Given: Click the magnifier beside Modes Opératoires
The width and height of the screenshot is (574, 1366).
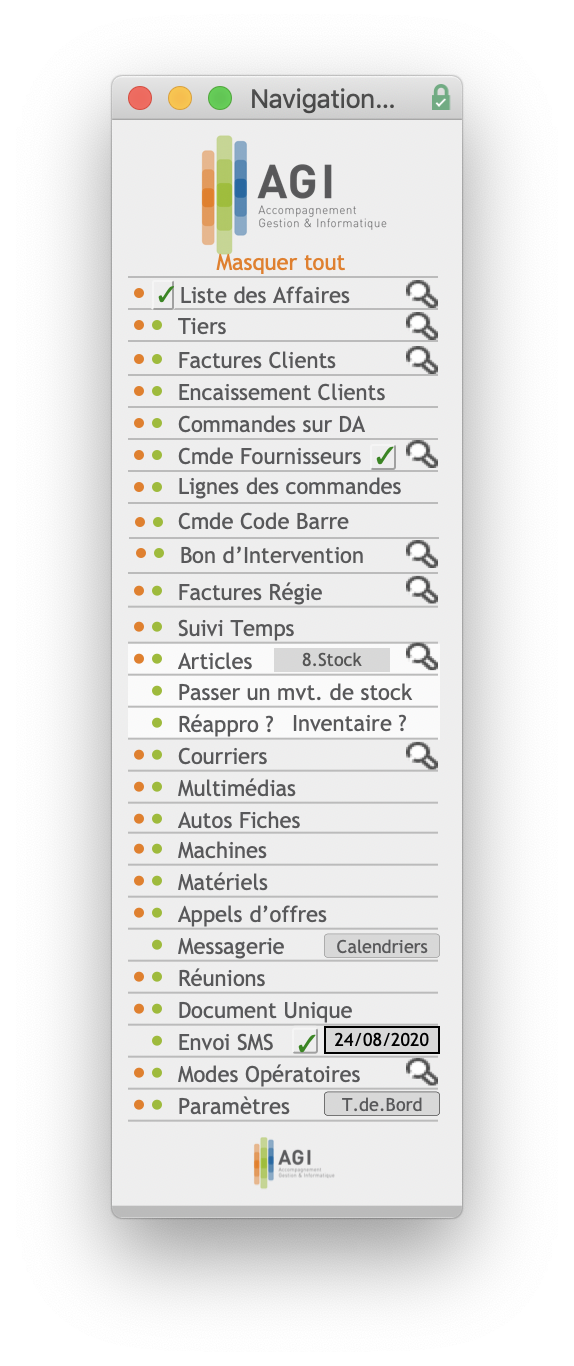Looking at the screenshot, I should (x=422, y=1073).
